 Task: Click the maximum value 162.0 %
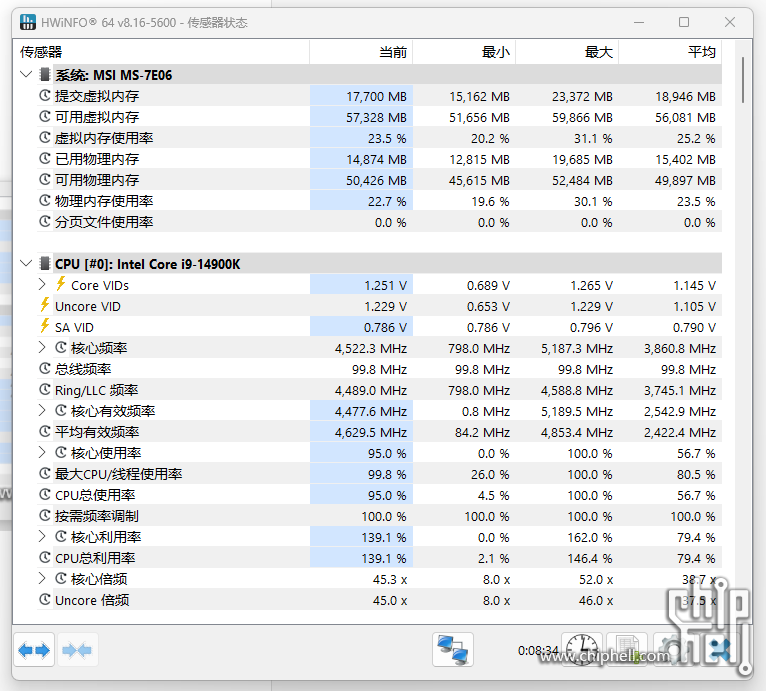coord(590,538)
